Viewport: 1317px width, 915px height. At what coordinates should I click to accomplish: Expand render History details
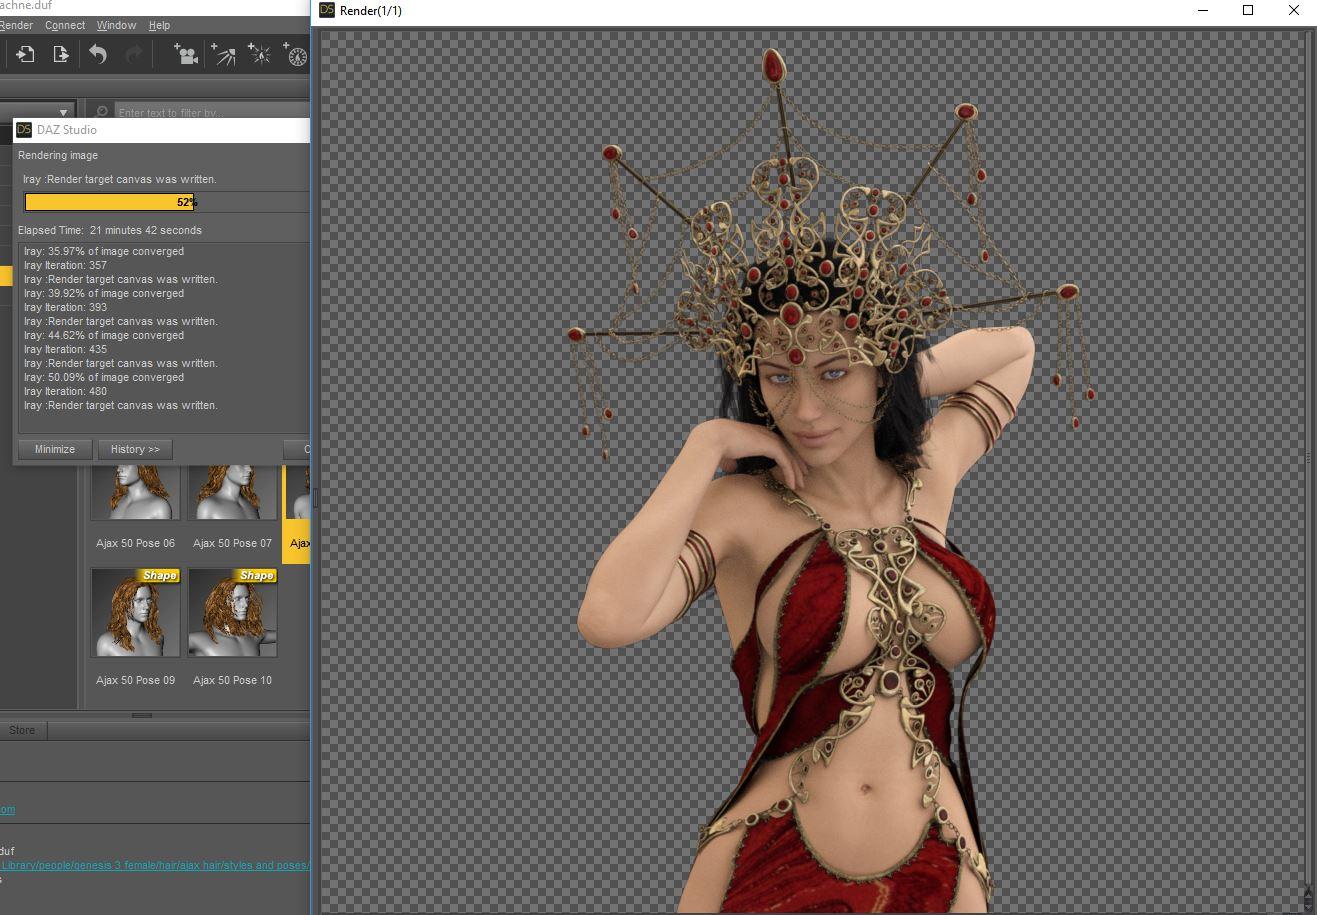pos(135,449)
